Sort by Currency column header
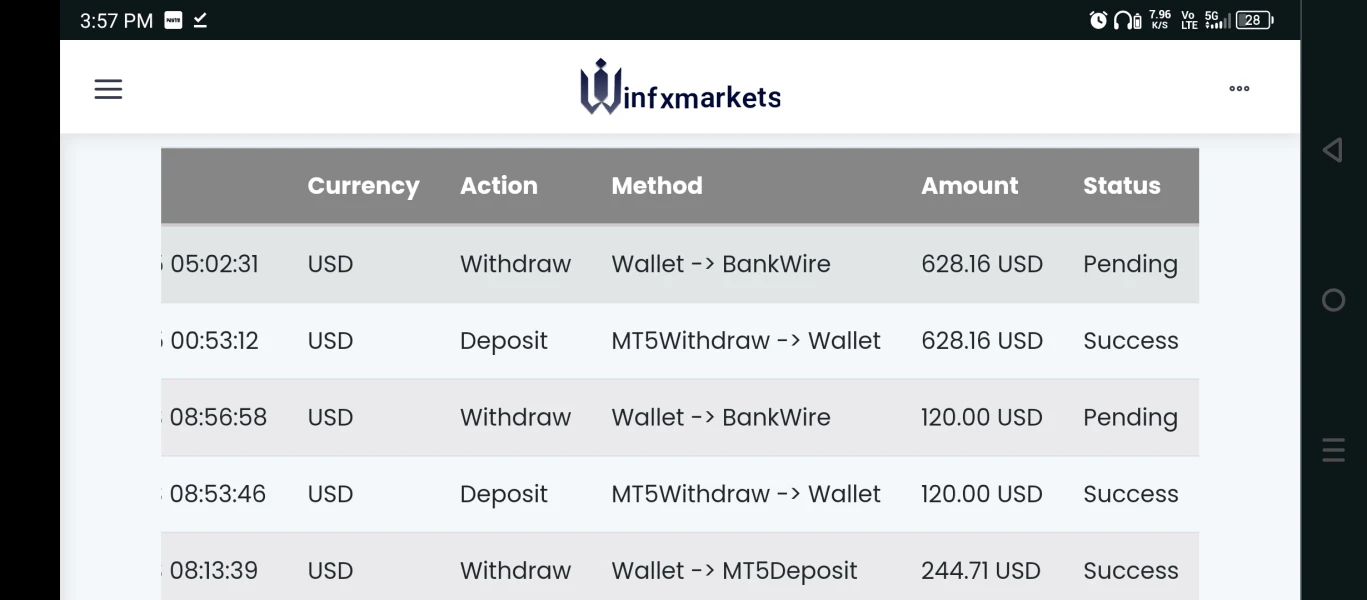1367x600 pixels. [363, 186]
